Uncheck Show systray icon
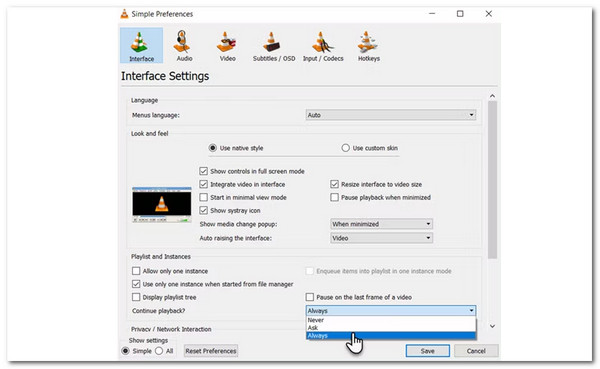 tap(204, 211)
